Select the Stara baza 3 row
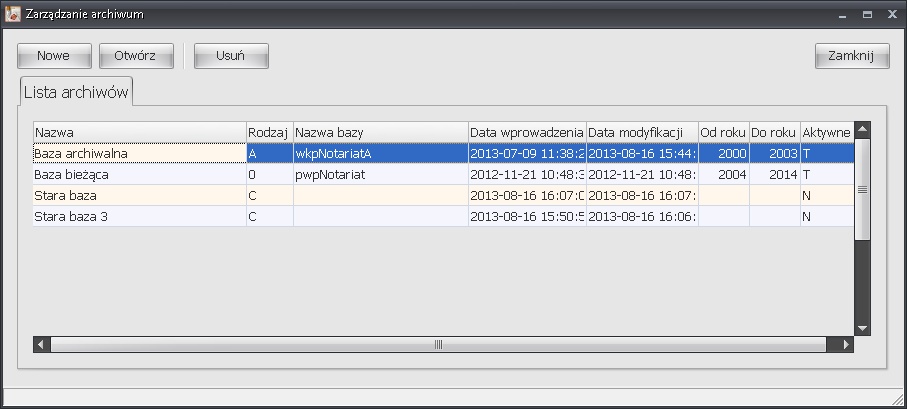Screen dimensions: 907x409 coord(139,216)
